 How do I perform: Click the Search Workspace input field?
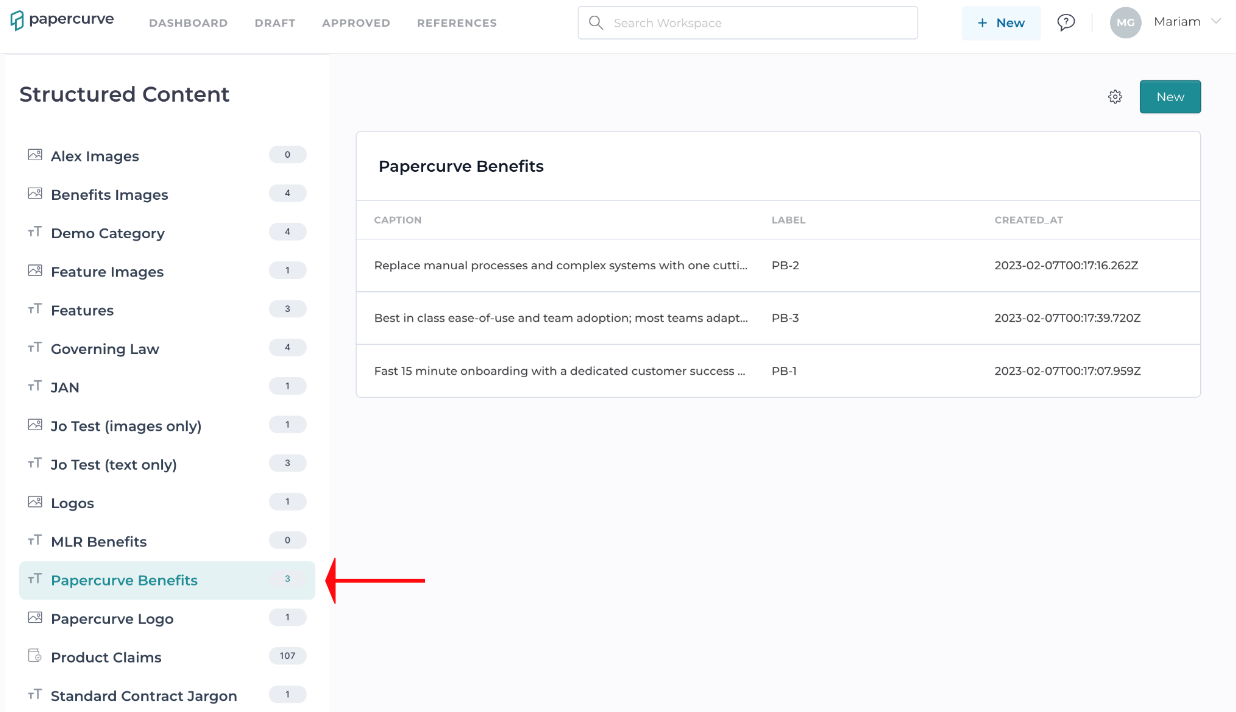747,22
